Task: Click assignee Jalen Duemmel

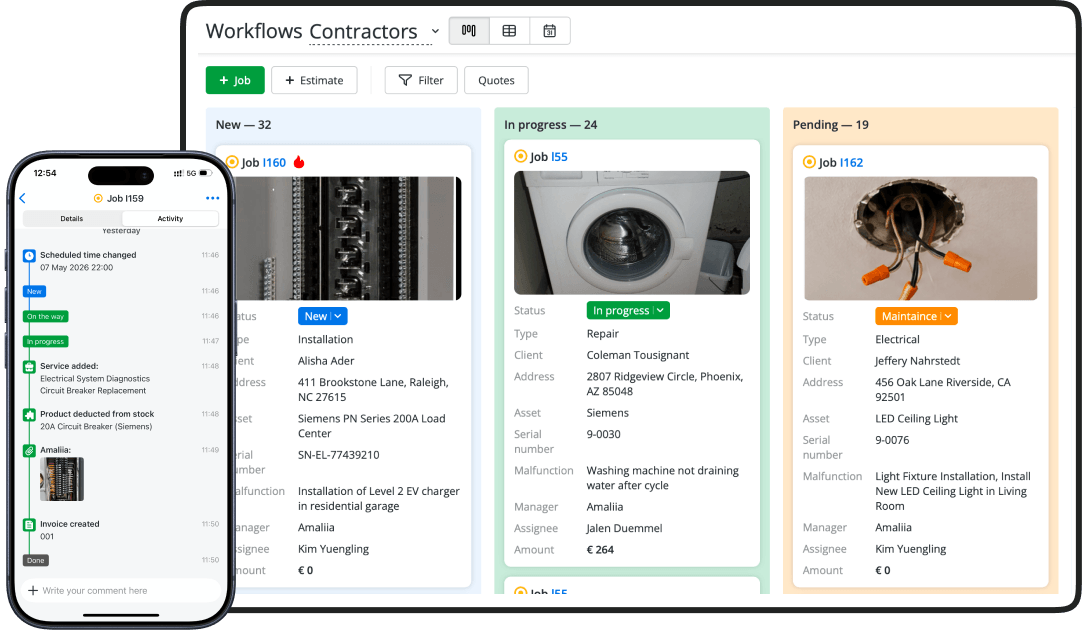Action: point(624,528)
